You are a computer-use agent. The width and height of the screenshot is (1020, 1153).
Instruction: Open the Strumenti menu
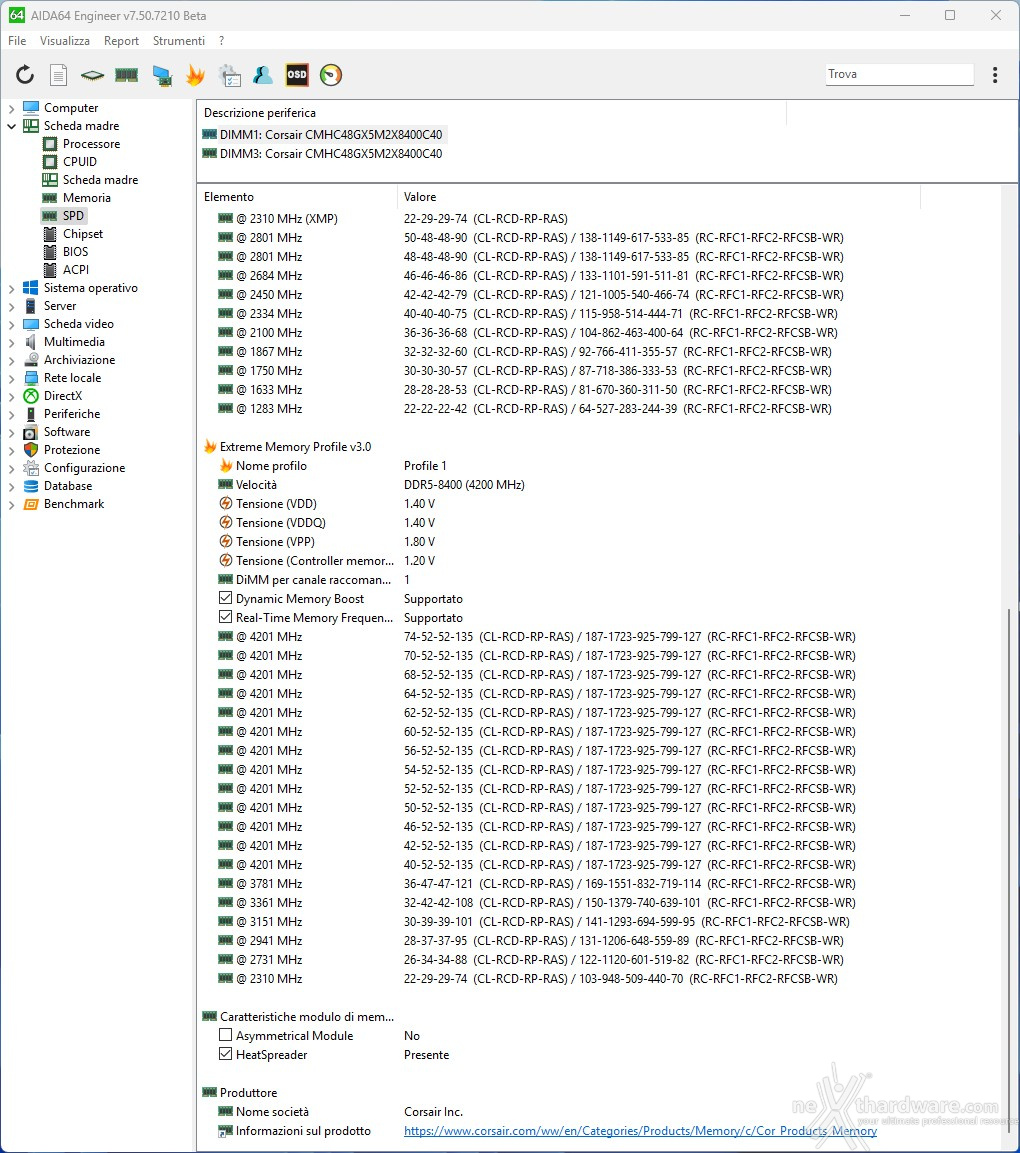(x=179, y=40)
